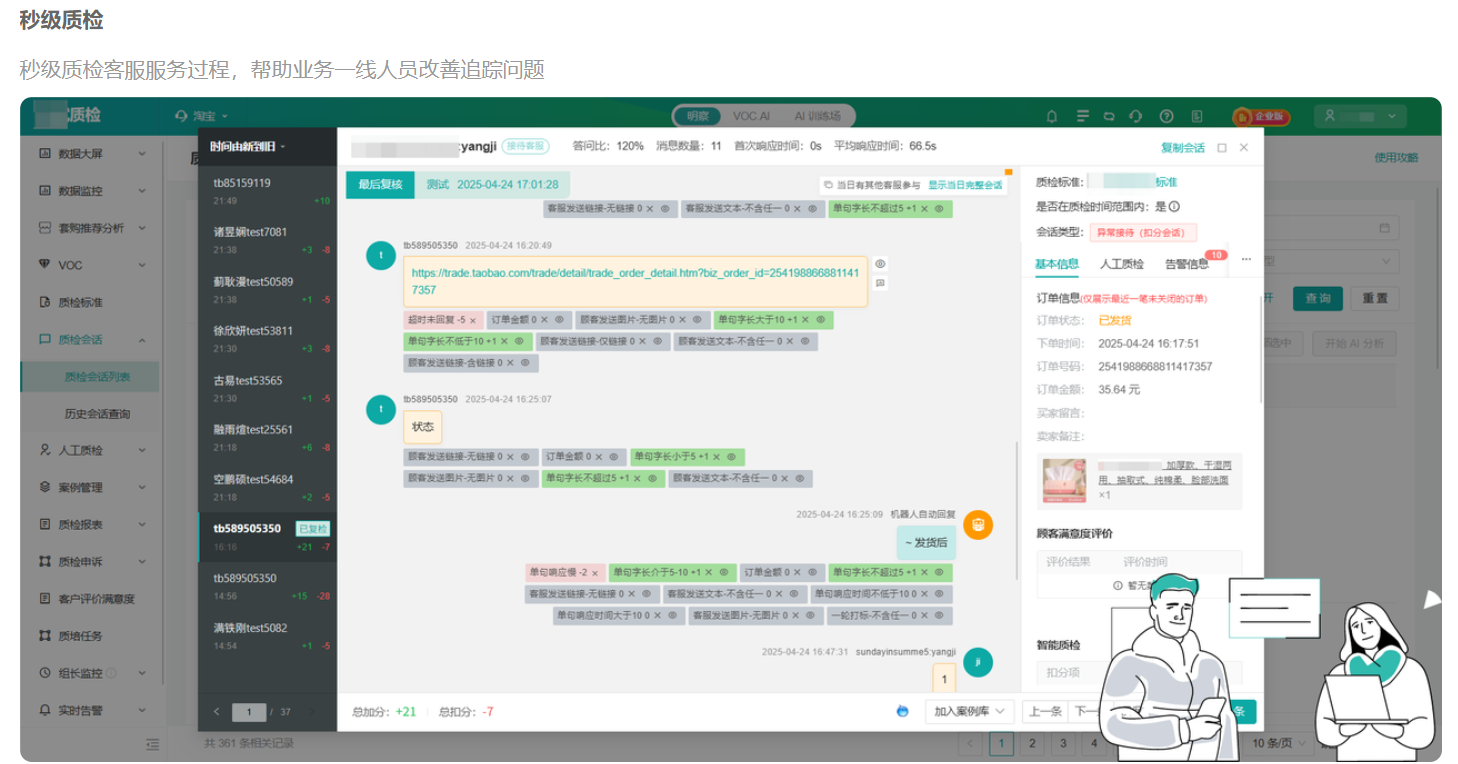Open the notification bell icon
This screenshot has height=764, width=1458.
tap(1052, 116)
